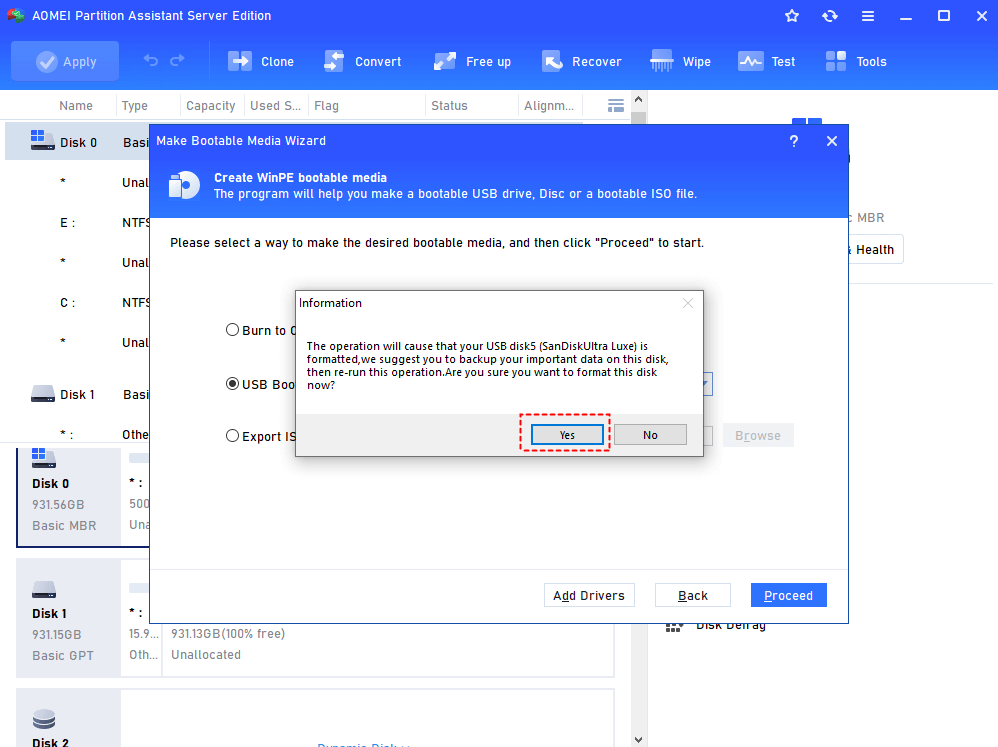This screenshot has width=998, height=747.
Task: Select the C: partition row
Action: click(x=77, y=303)
